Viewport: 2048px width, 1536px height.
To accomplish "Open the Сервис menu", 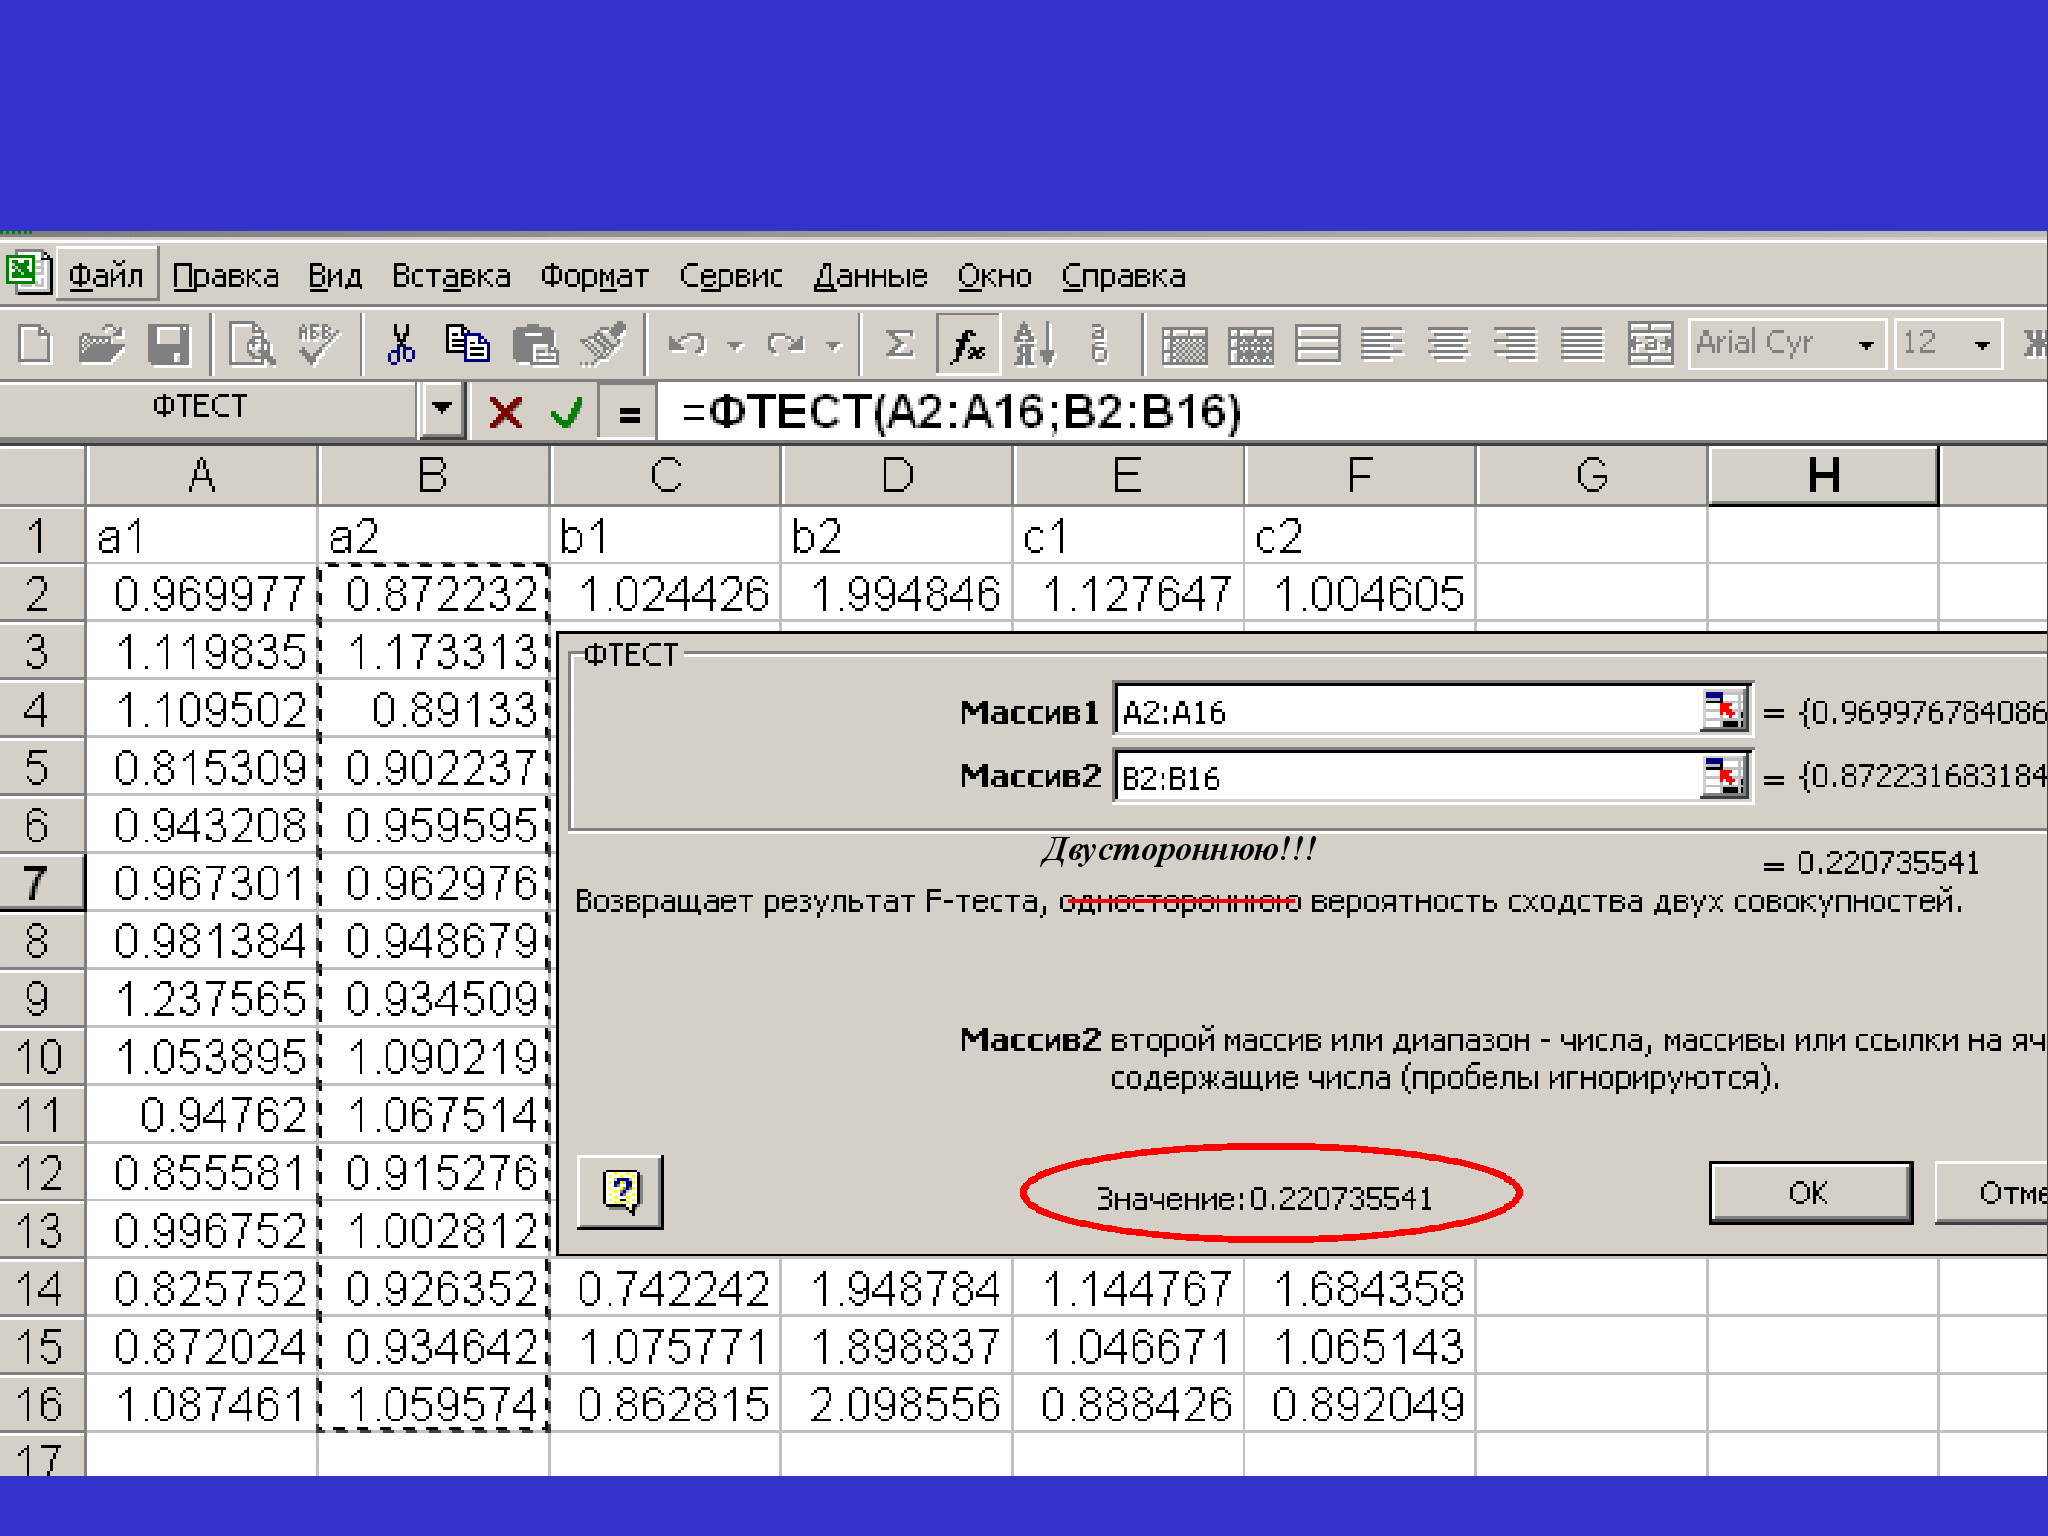I will tap(730, 276).
